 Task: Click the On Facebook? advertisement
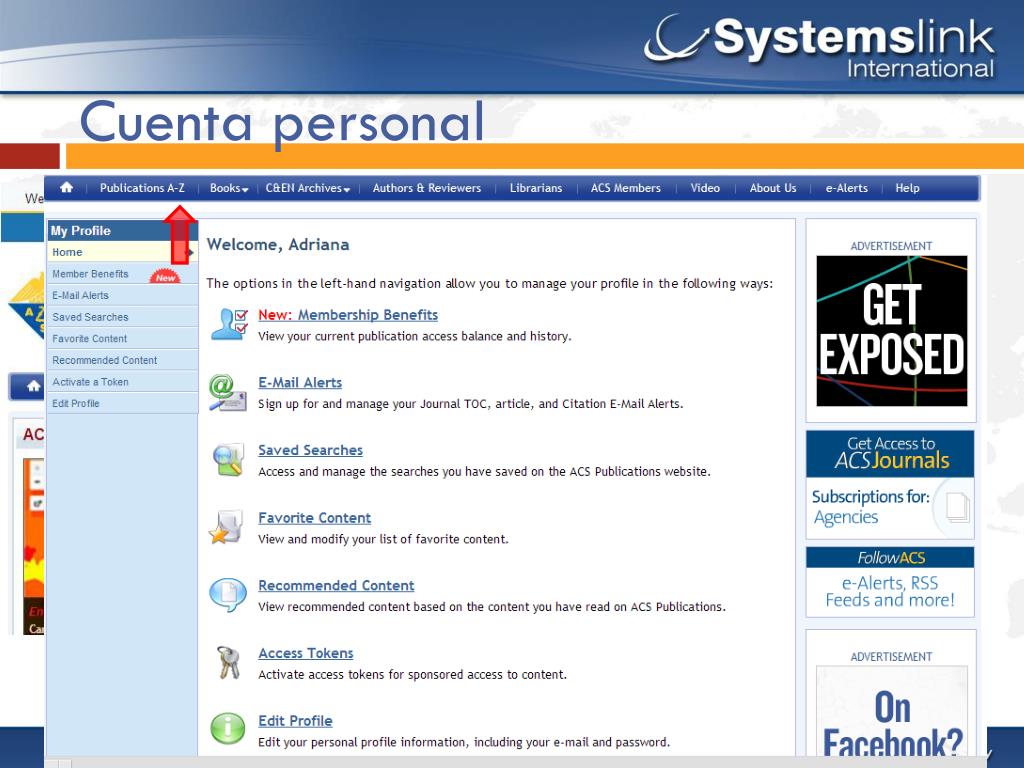pyautogui.click(x=891, y=713)
